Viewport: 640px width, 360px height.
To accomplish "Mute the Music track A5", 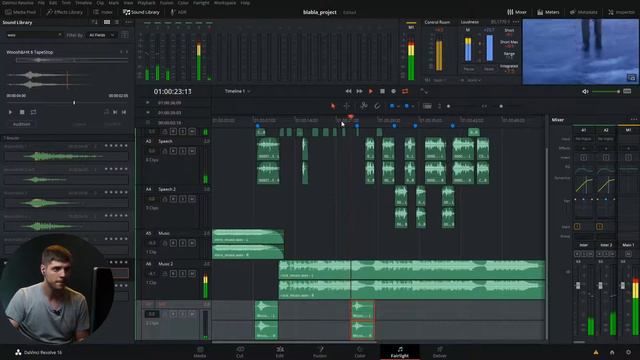I will click(x=192, y=243).
